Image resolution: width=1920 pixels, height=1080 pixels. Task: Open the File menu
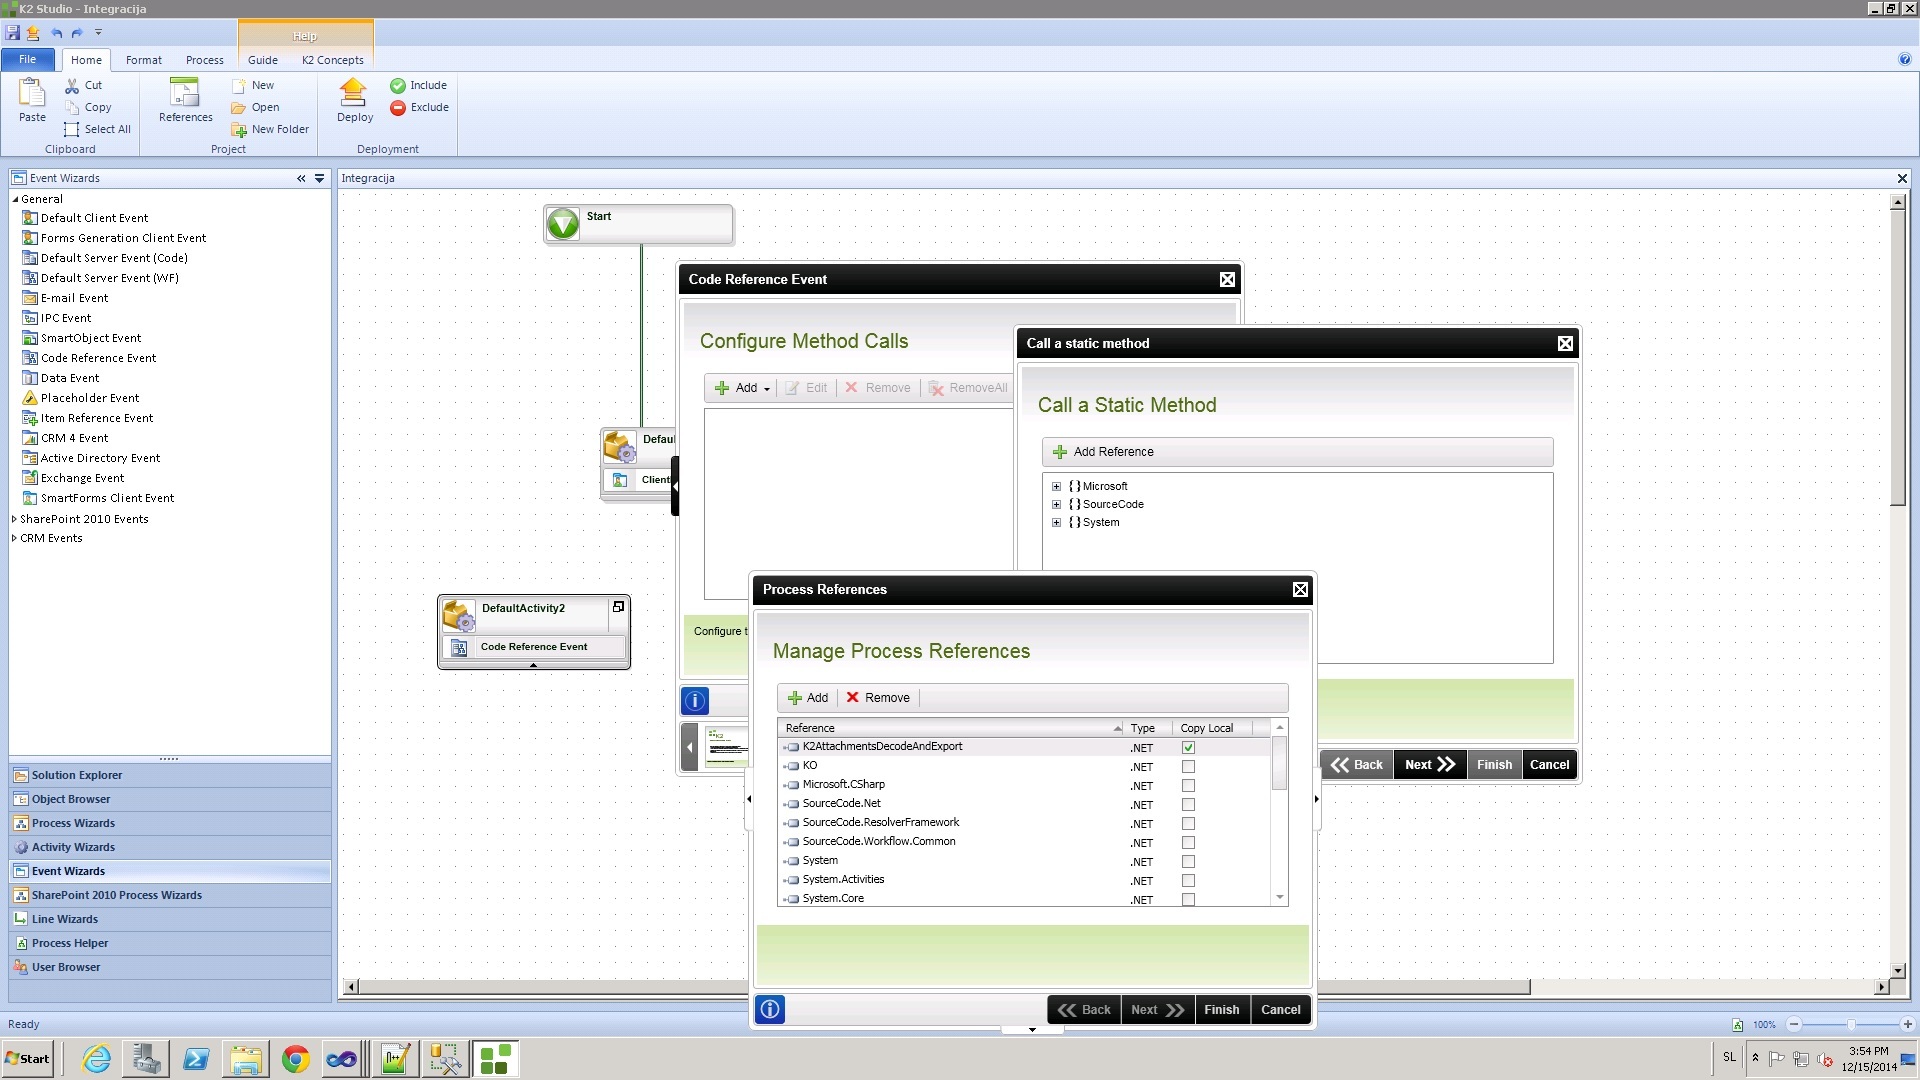(28, 59)
